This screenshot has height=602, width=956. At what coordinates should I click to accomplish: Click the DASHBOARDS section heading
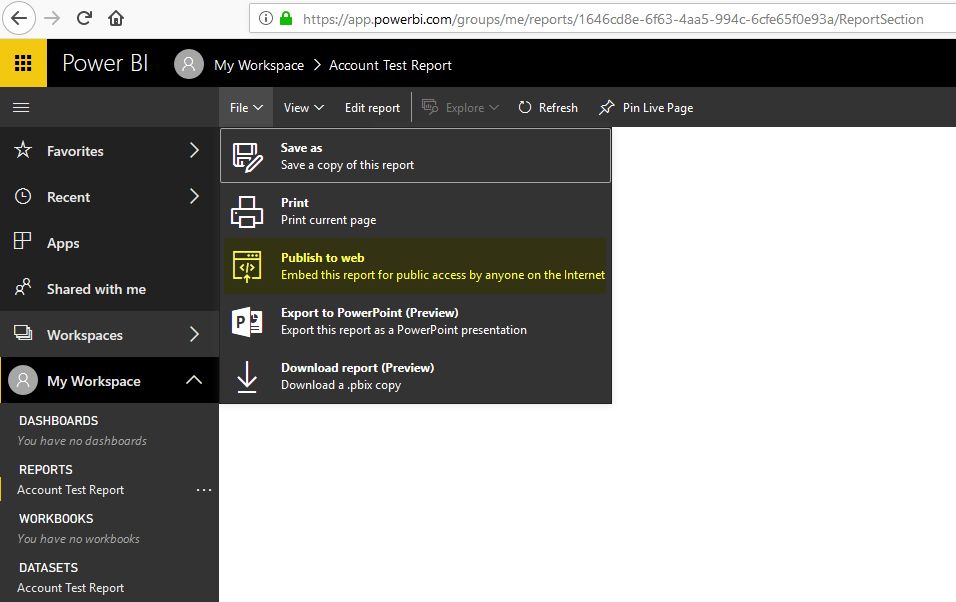click(59, 421)
